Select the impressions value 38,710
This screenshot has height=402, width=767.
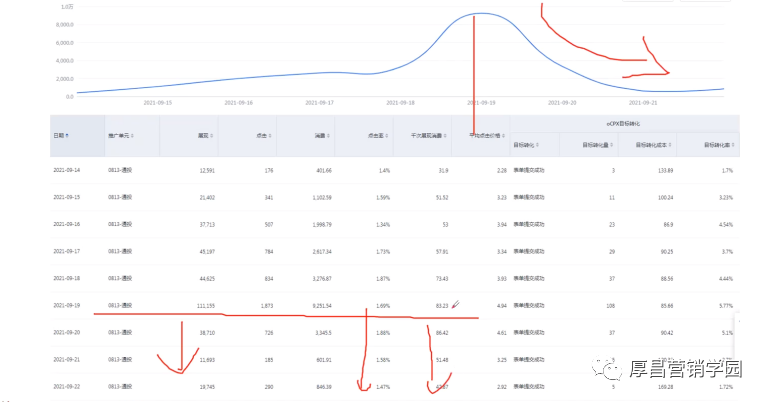(x=207, y=333)
